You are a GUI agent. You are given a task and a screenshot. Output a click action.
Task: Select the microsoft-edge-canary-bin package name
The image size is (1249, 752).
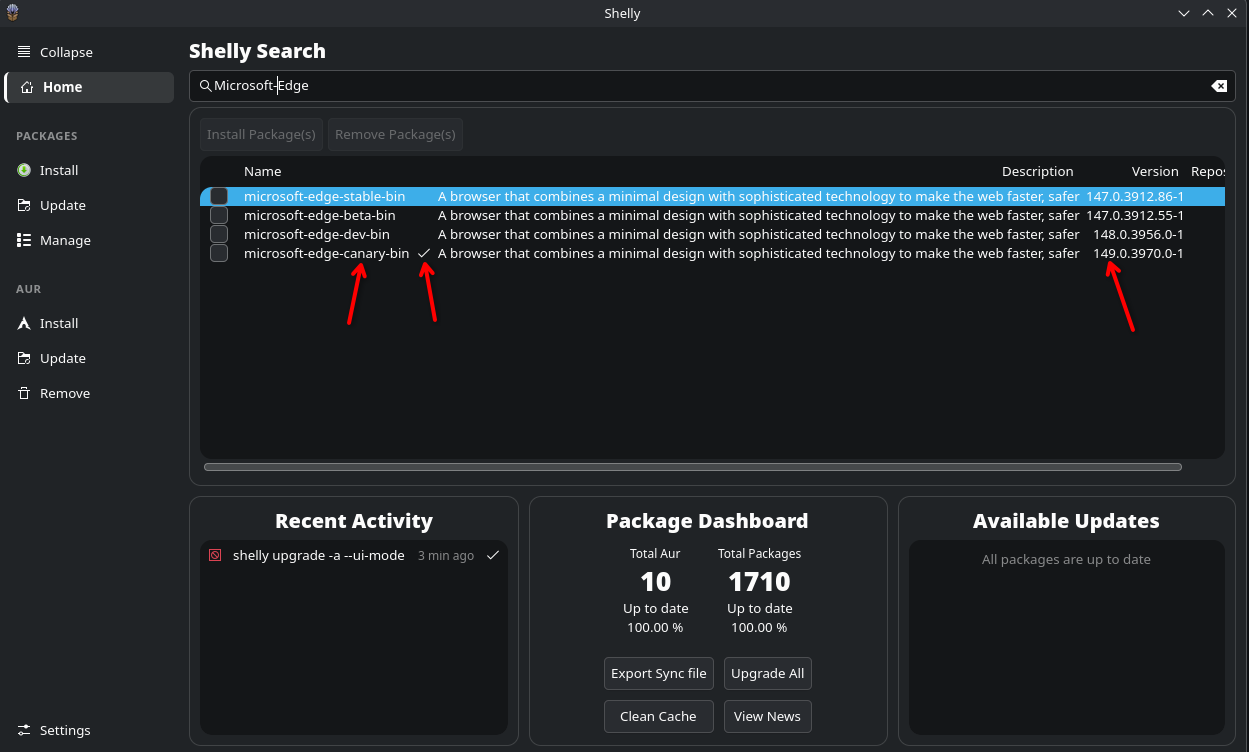pos(326,253)
